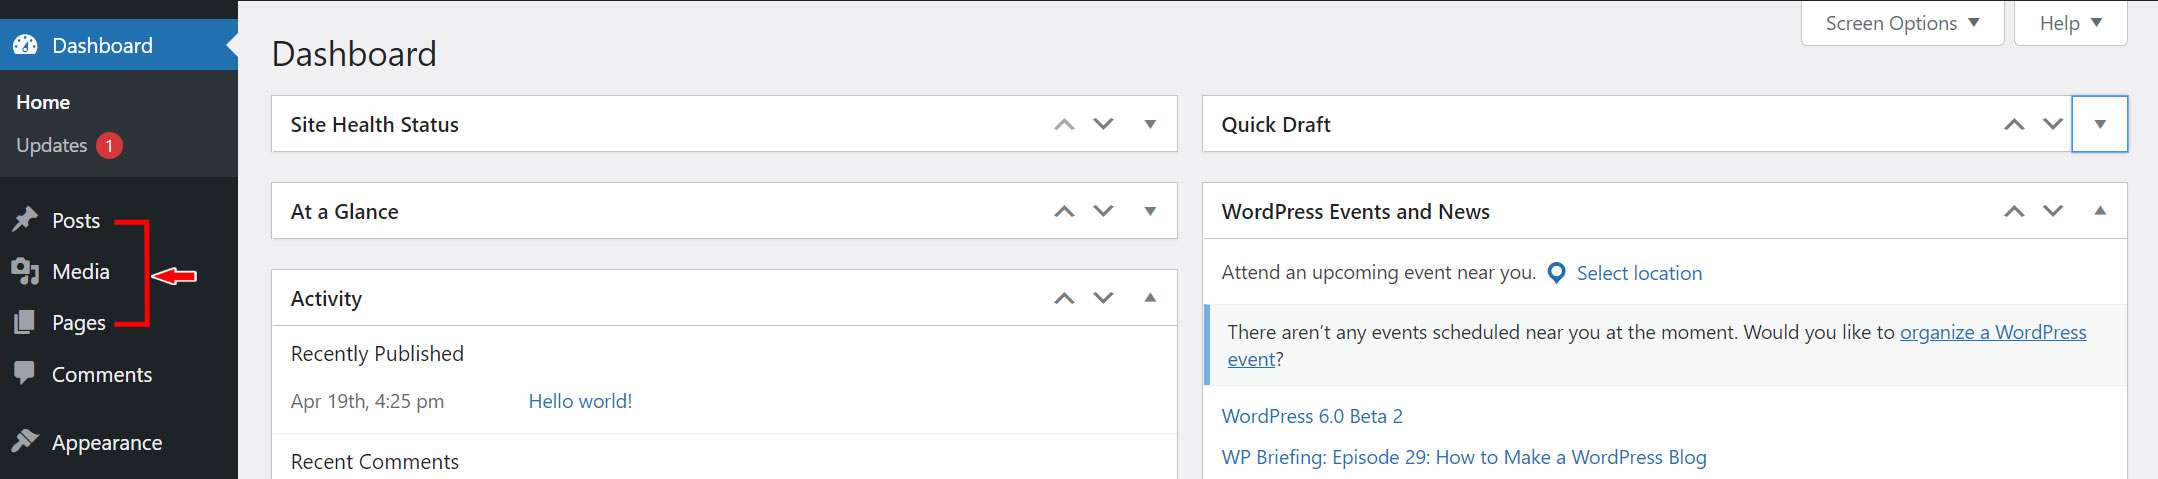2158x479 pixels.
Task: Click the red Updates count badge
Action: tap(109, 146)
